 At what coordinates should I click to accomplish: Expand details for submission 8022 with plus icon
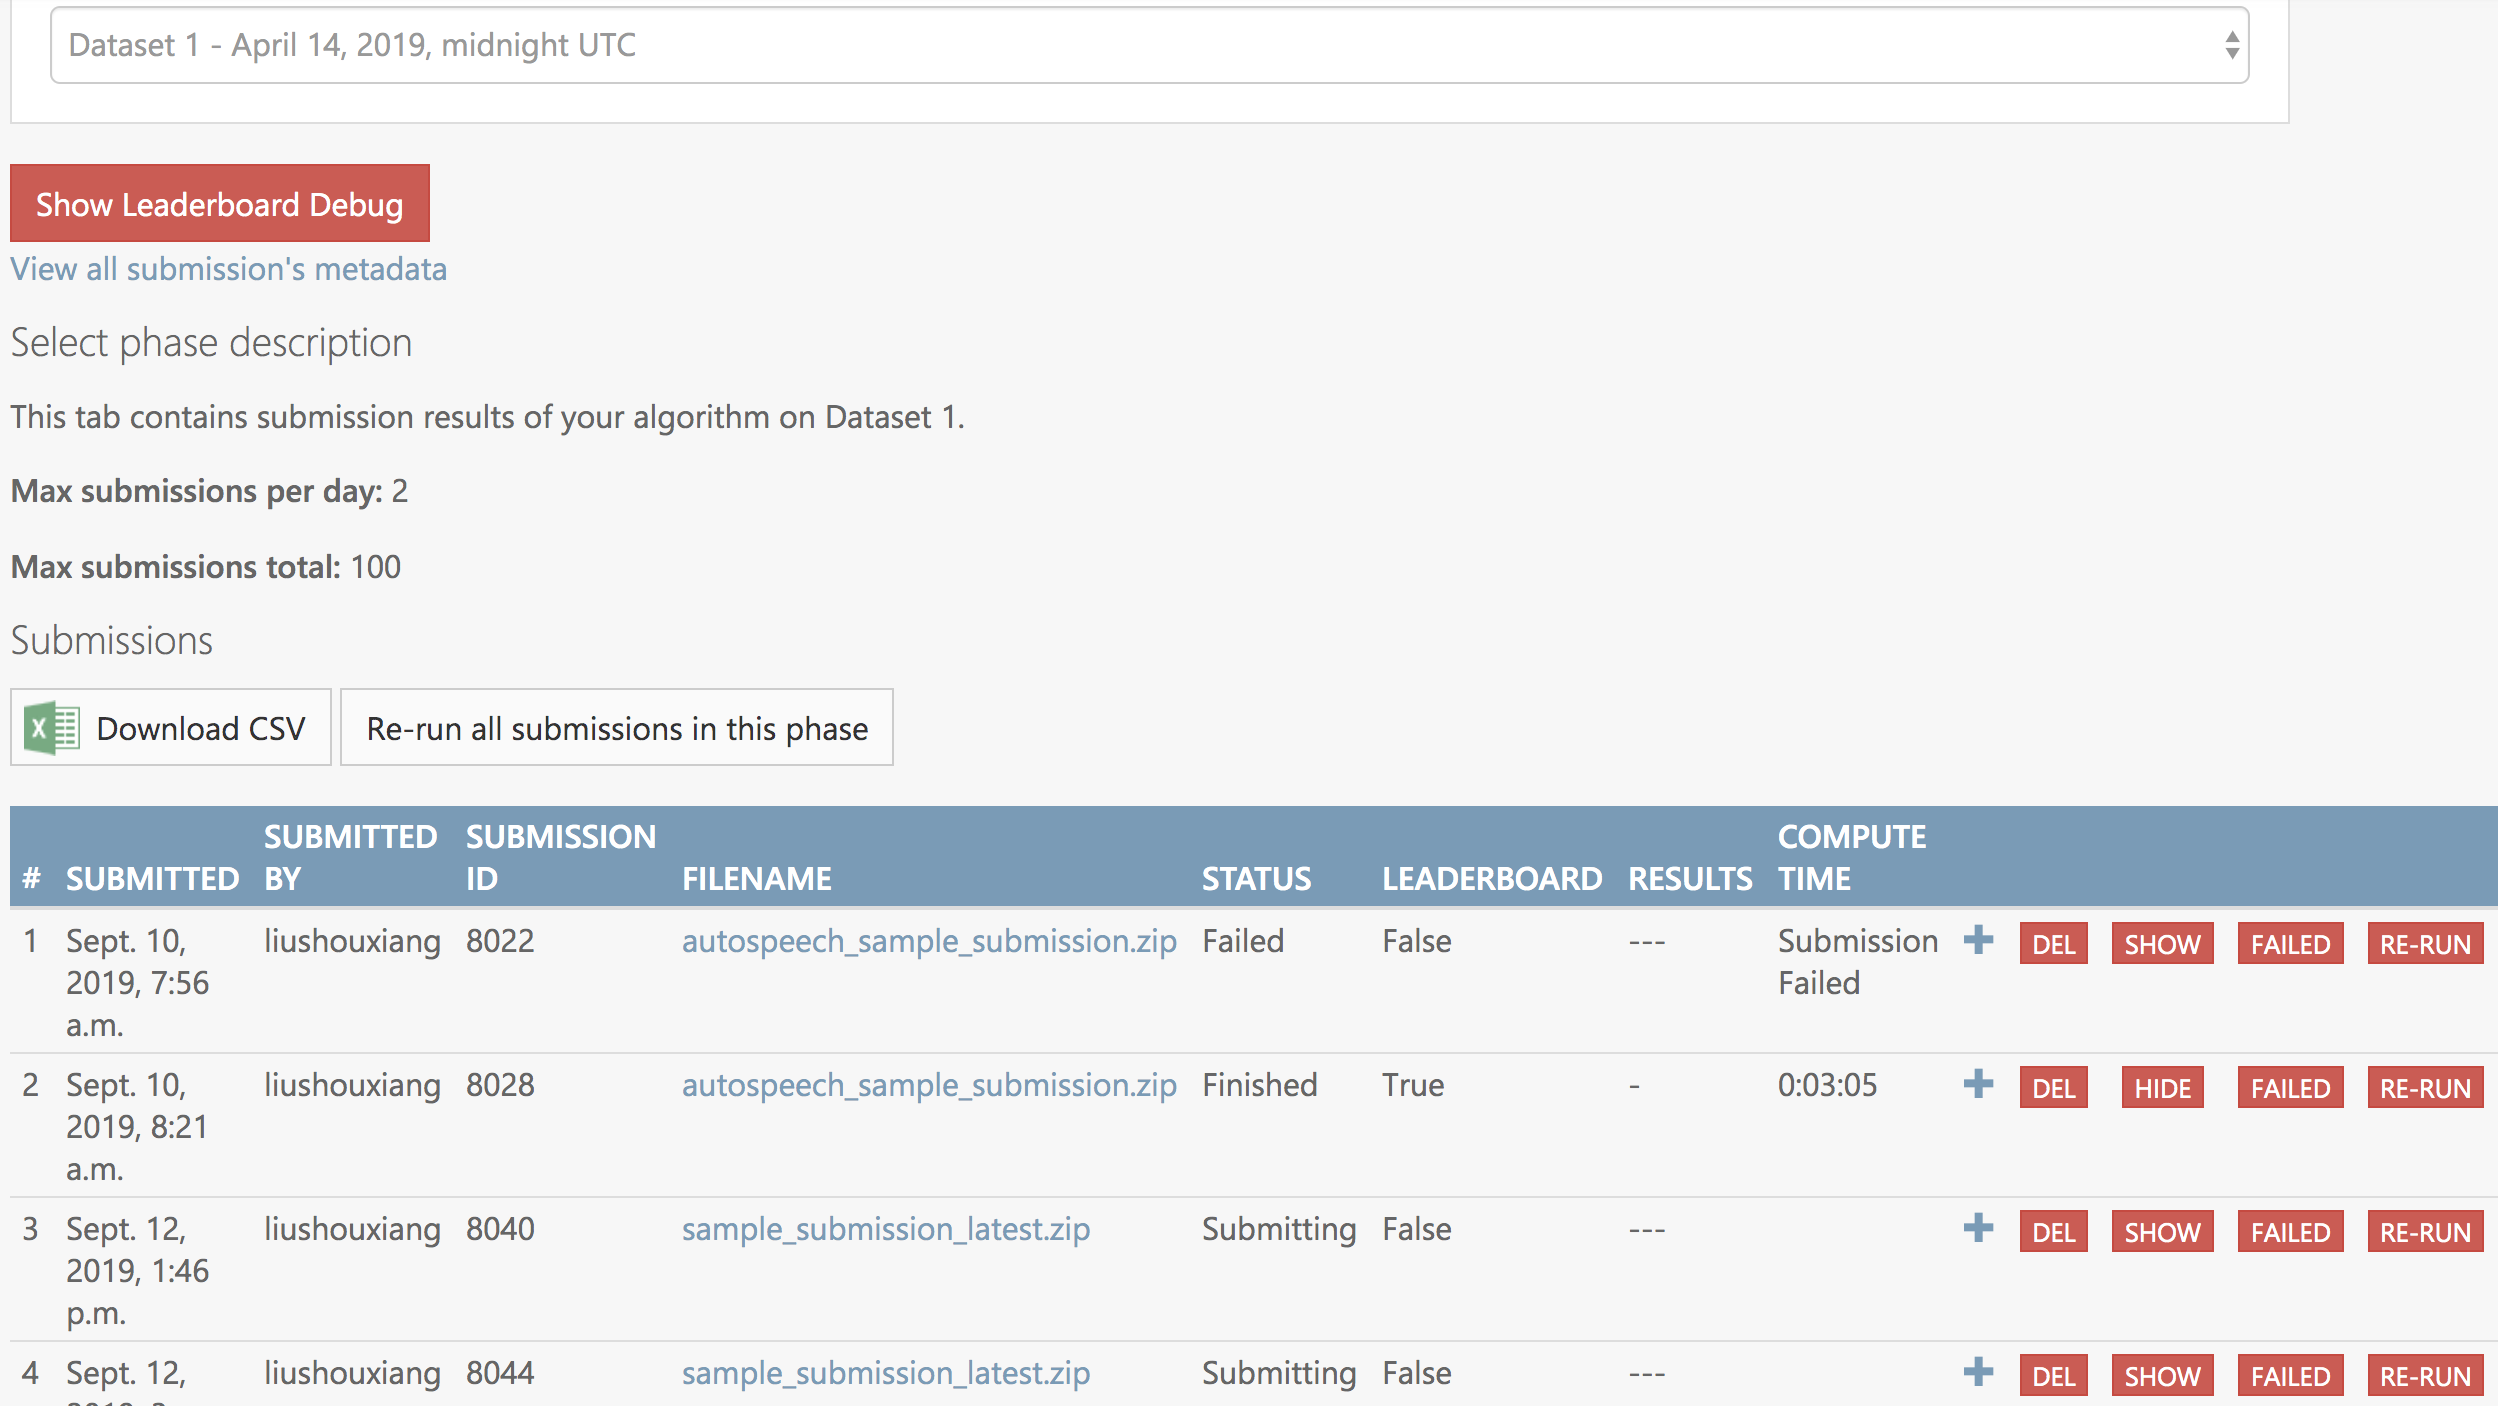[x=1979, y=940]
